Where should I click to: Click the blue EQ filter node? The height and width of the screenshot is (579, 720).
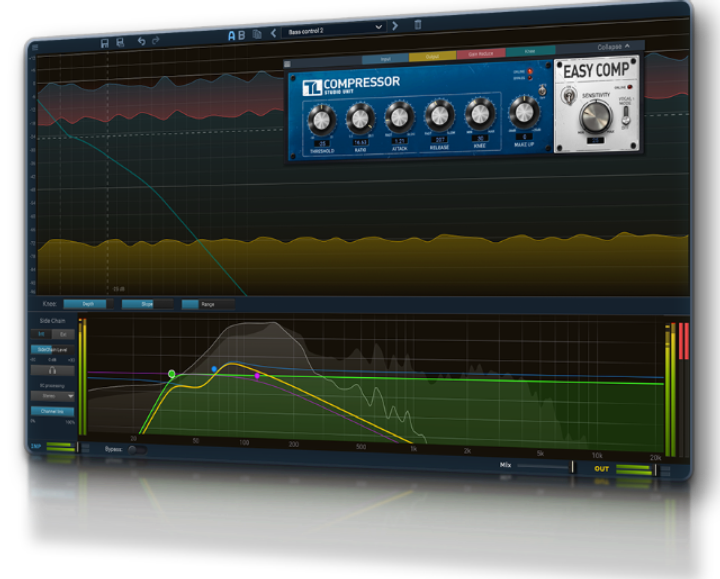(x=214, y=369)
